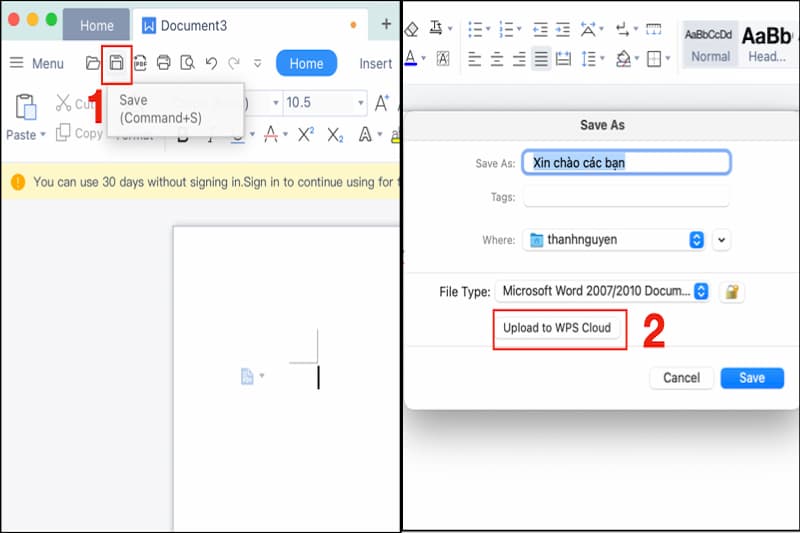Image resolution: width=800 pixels, height=533 pixels.
Task: Apply bulleted list
Action: point(475,29)
